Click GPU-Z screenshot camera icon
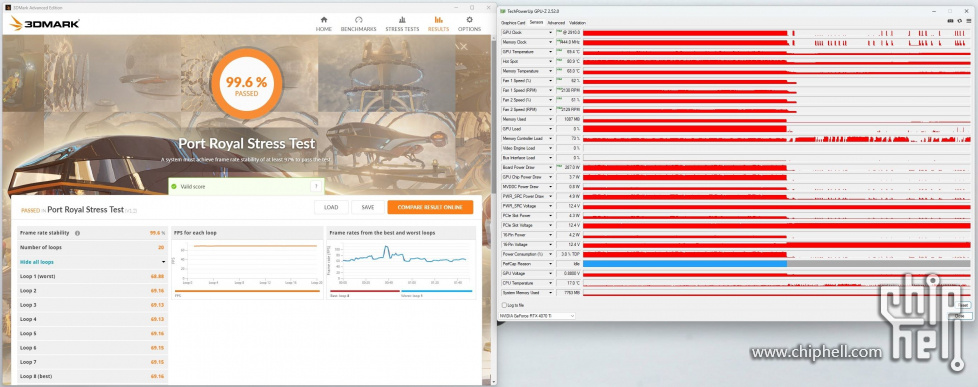 click(950, 22)
